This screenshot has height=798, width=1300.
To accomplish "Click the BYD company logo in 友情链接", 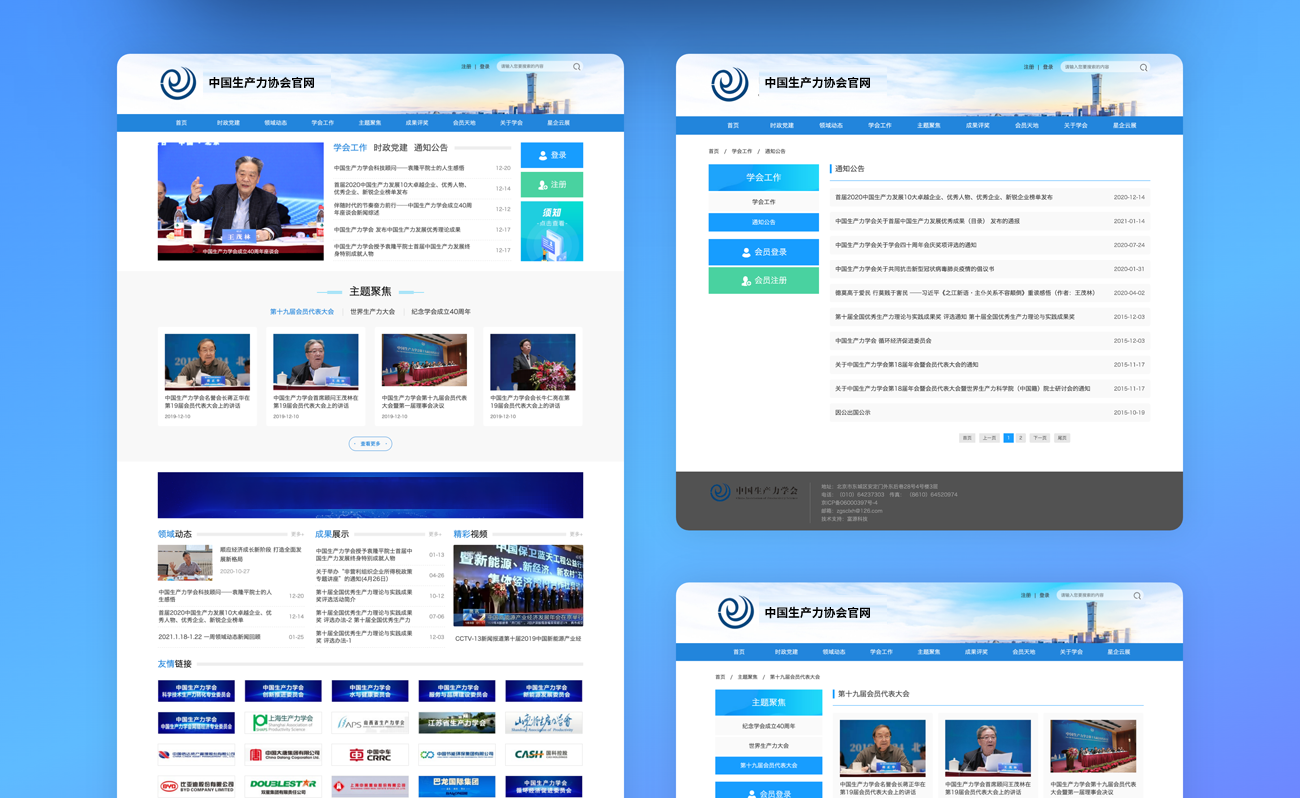I will [196, 786].
